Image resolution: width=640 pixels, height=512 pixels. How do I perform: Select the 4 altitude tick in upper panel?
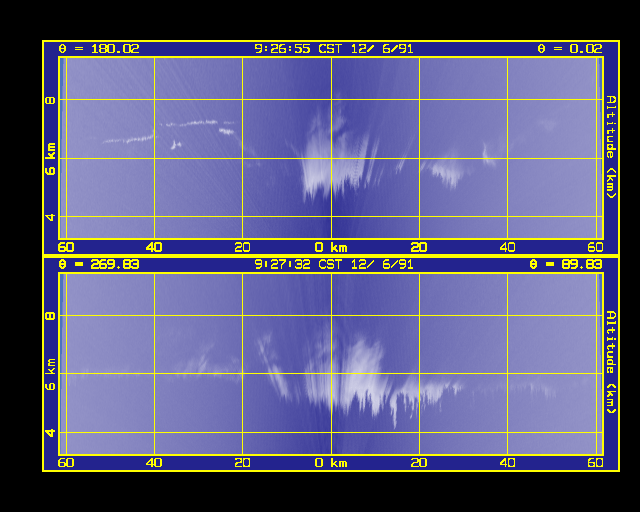[50, 217]
